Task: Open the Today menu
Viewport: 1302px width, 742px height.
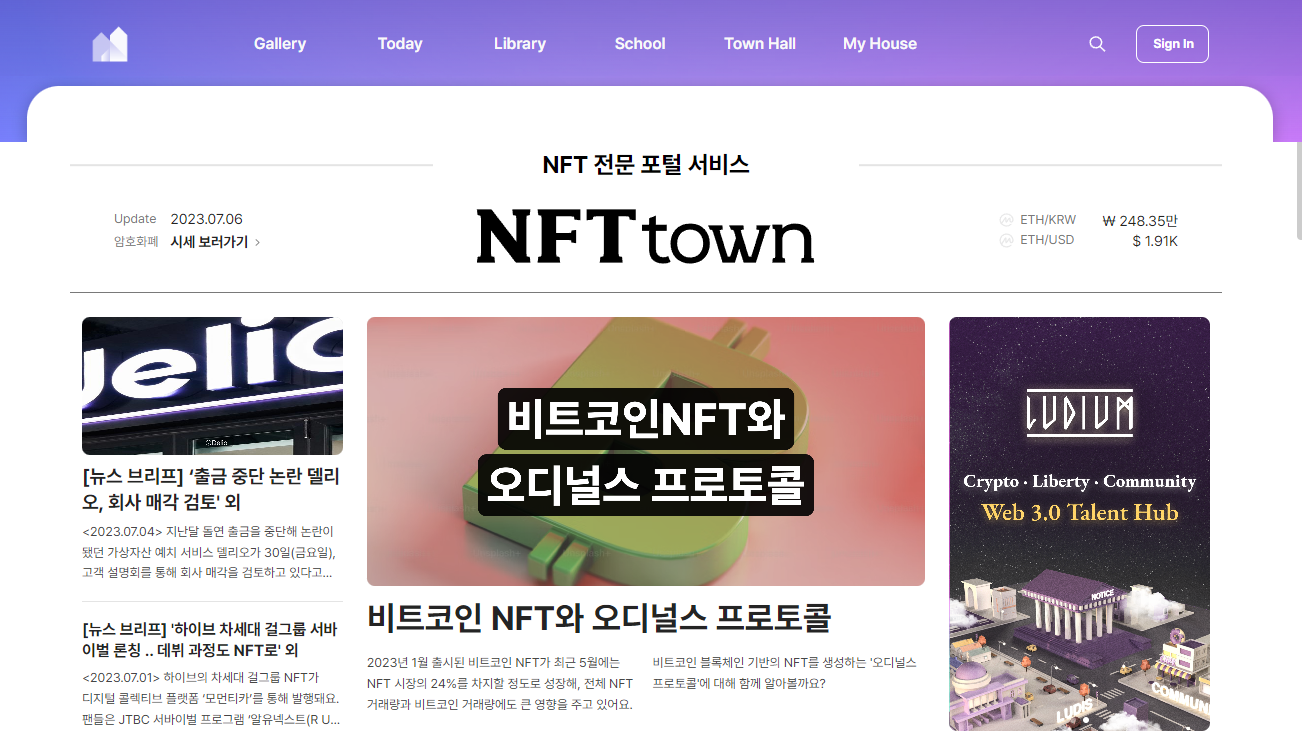Action: (400, 44)
